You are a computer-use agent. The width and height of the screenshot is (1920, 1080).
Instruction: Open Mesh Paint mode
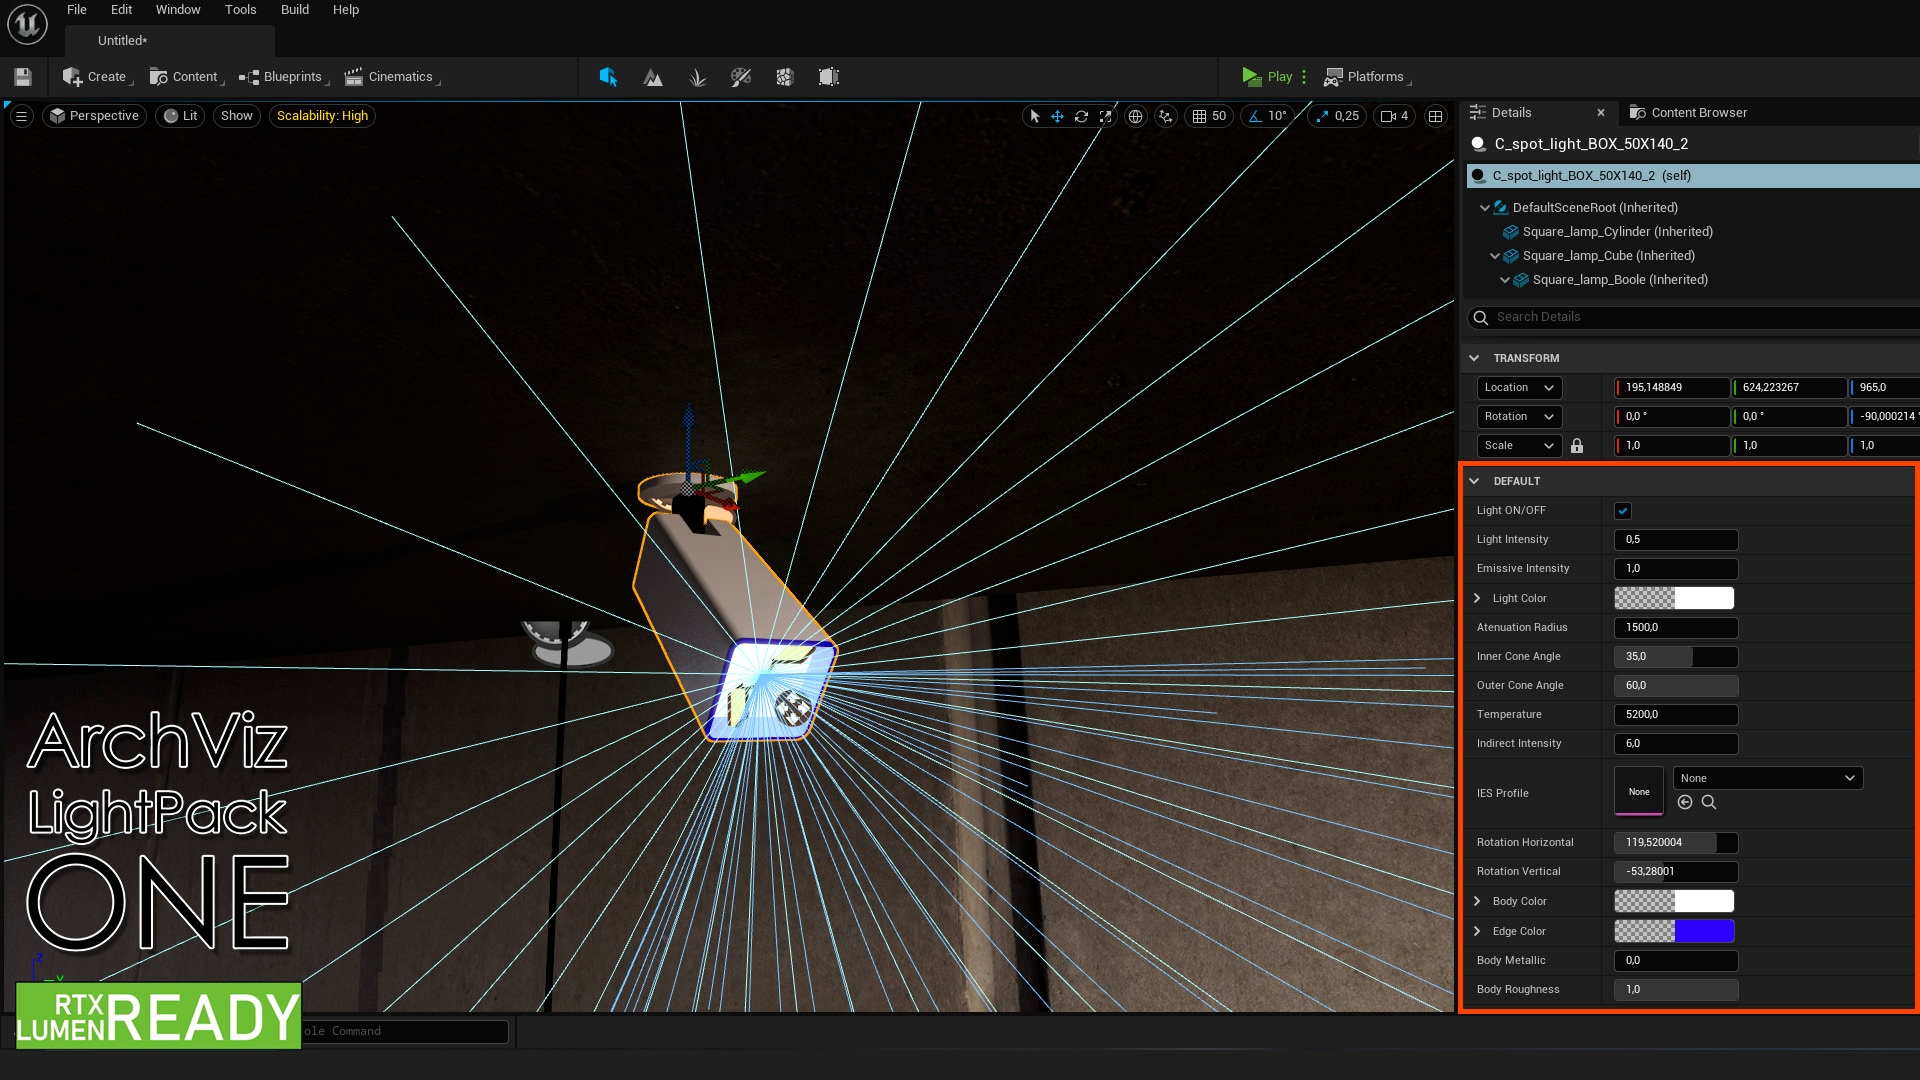pyautogui.click(x=742, y=76)
